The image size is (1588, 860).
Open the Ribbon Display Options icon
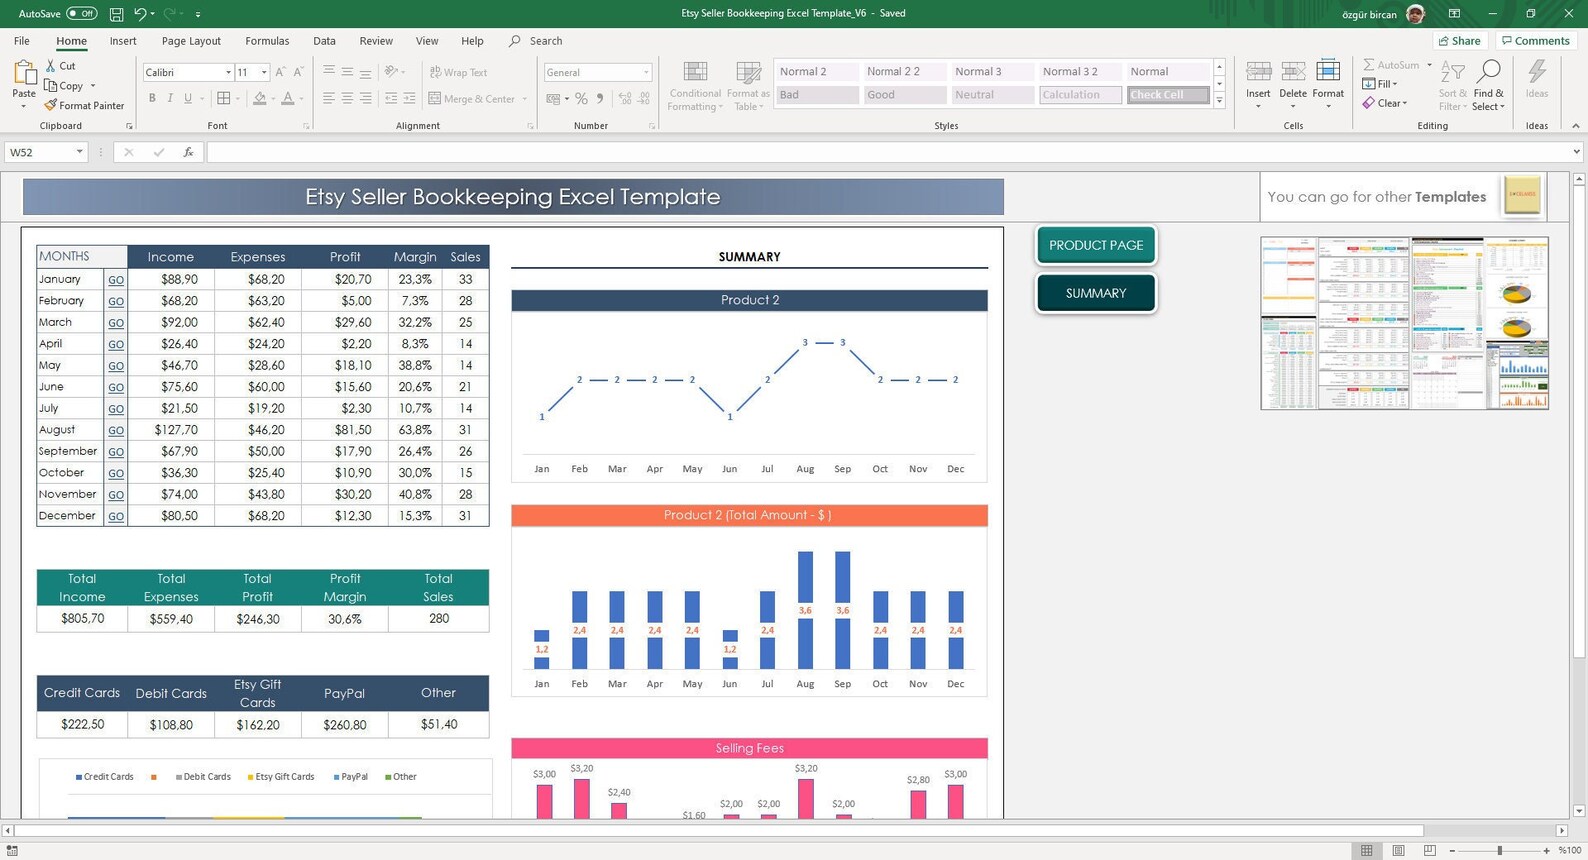click(1454, 14)
